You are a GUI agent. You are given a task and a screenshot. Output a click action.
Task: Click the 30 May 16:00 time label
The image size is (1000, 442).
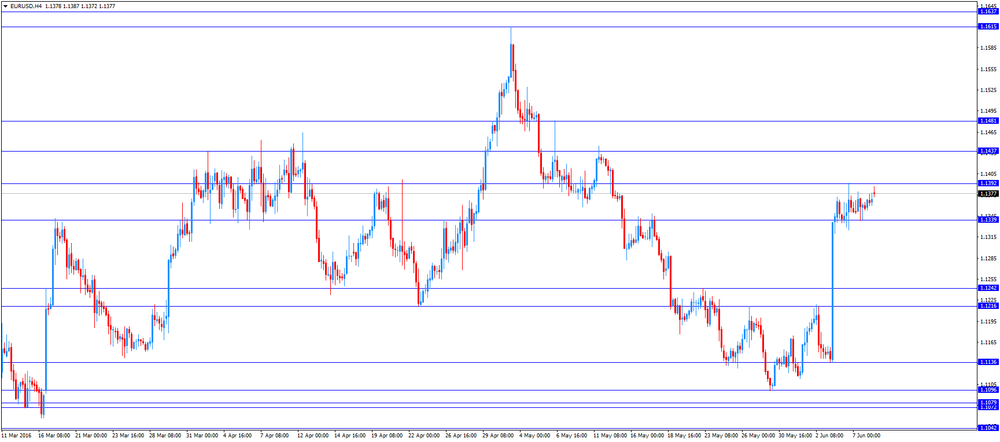[x=794, y=437]
